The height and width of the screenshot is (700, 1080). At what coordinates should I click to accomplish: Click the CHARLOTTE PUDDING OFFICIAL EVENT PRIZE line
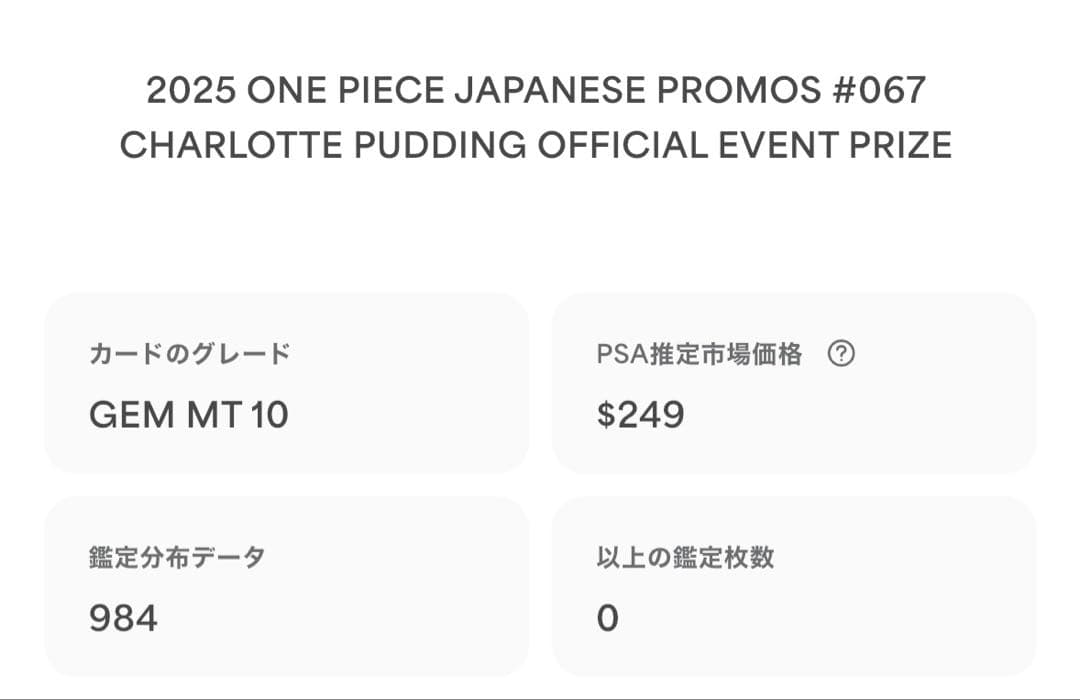[x=536, y=145]
